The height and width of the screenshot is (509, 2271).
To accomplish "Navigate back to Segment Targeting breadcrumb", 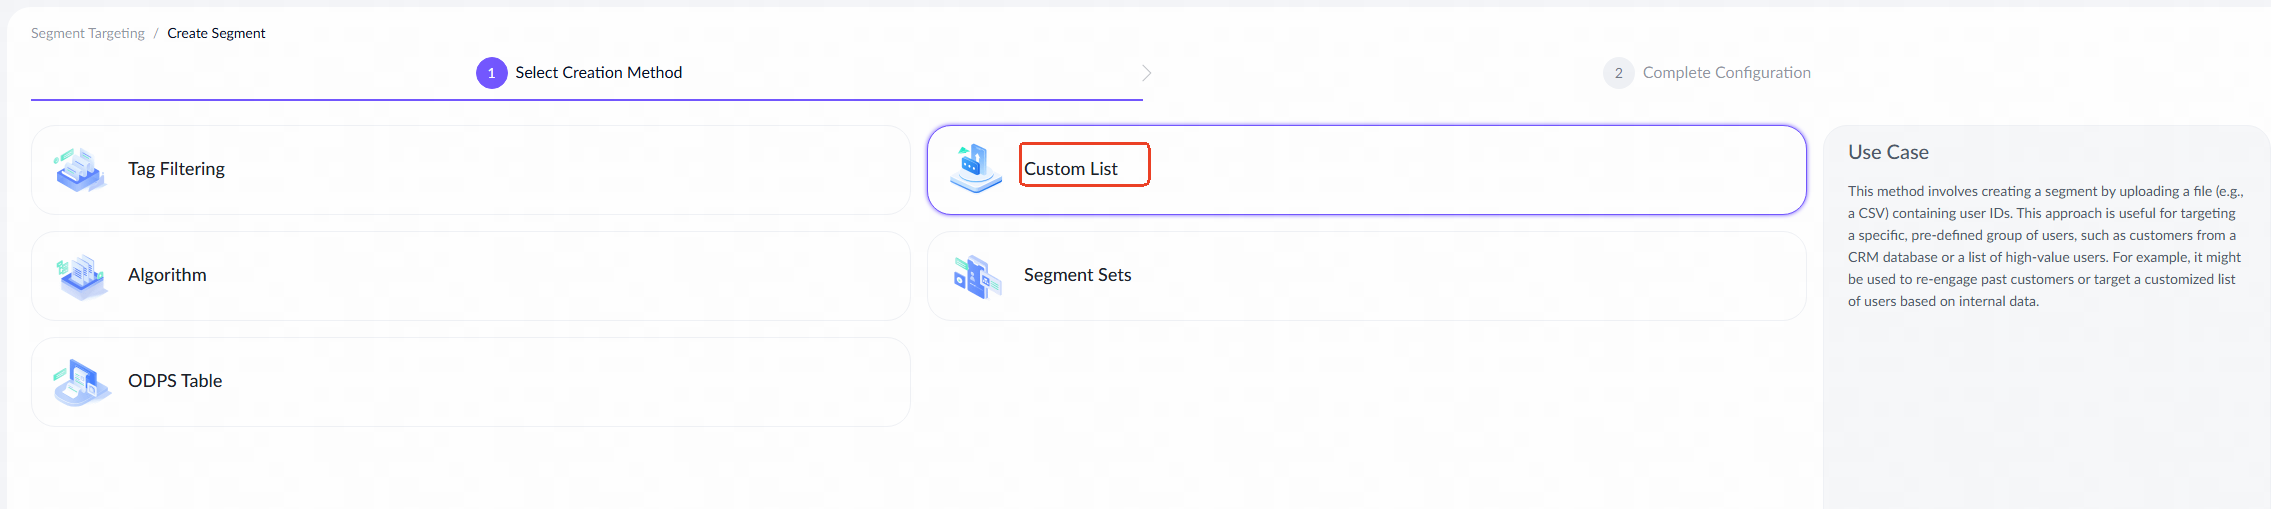I will click(88, 33).
